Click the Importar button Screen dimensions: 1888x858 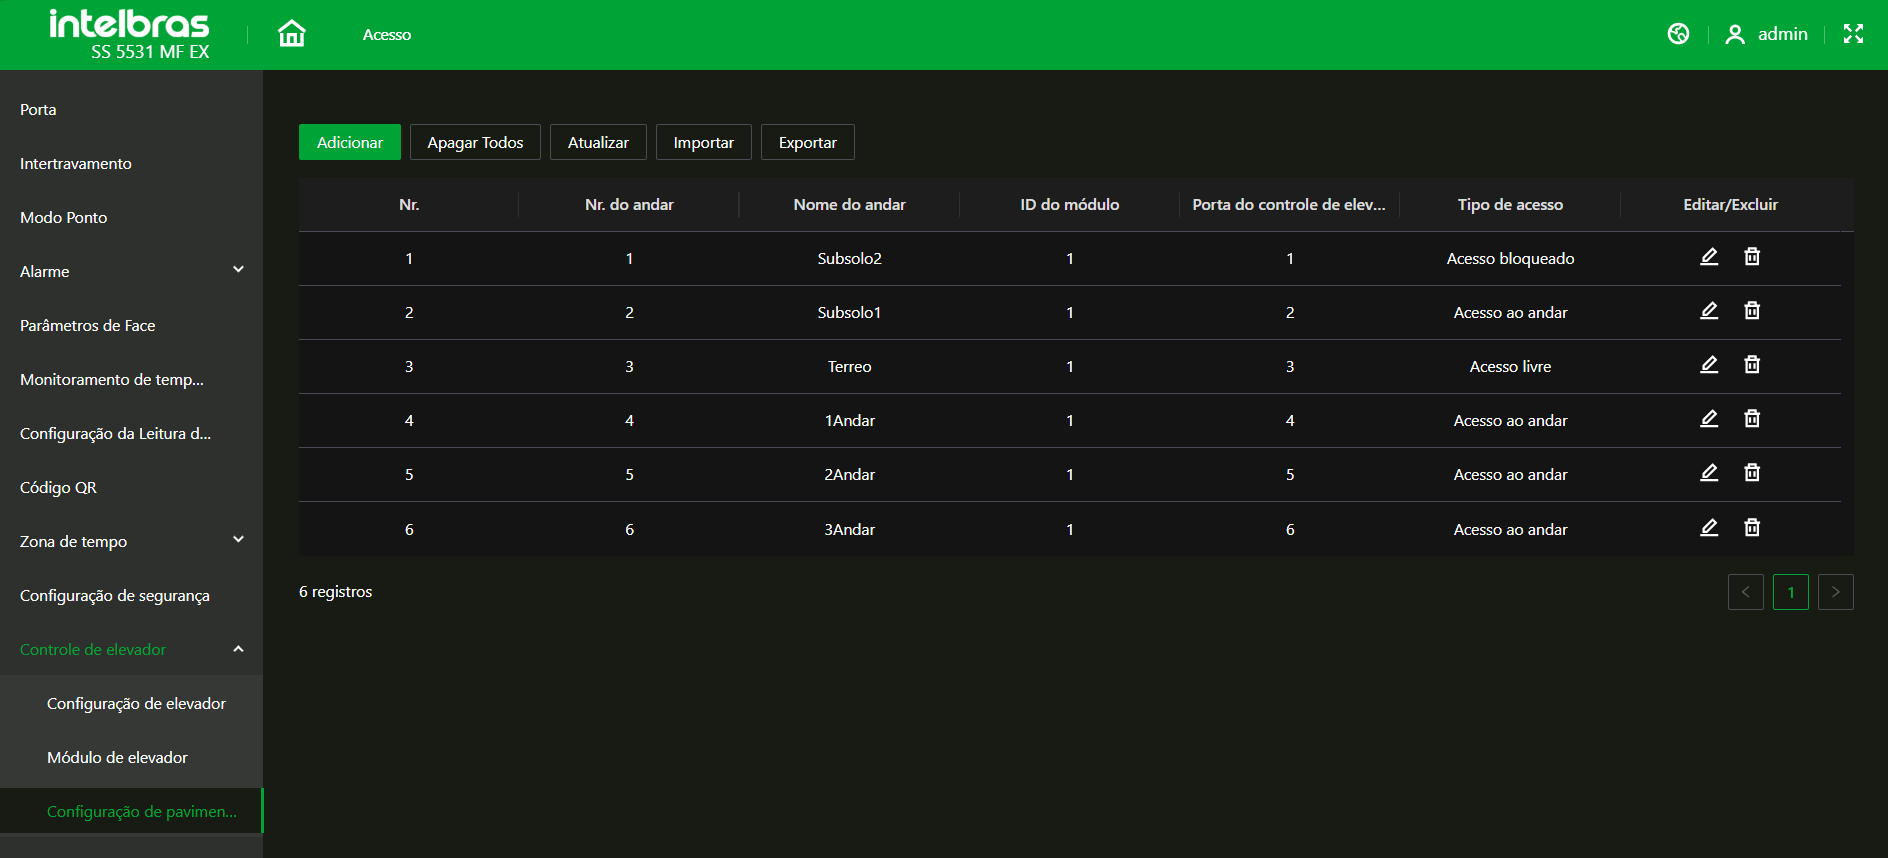click(704, 142)
